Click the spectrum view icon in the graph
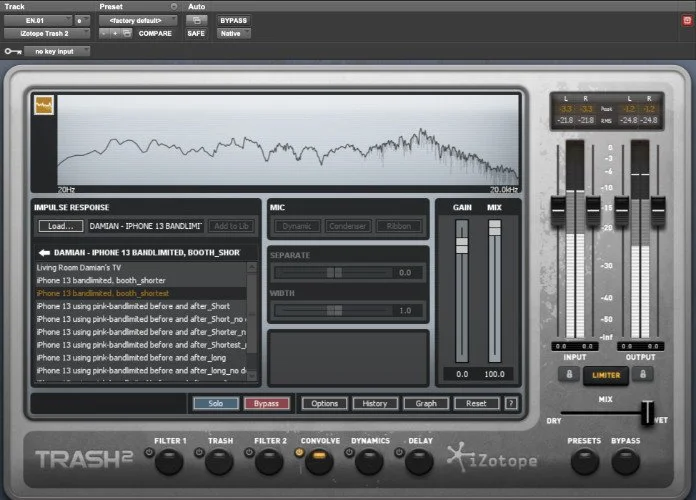Viewport: 696px width, 500px height. tap(44, 105)
